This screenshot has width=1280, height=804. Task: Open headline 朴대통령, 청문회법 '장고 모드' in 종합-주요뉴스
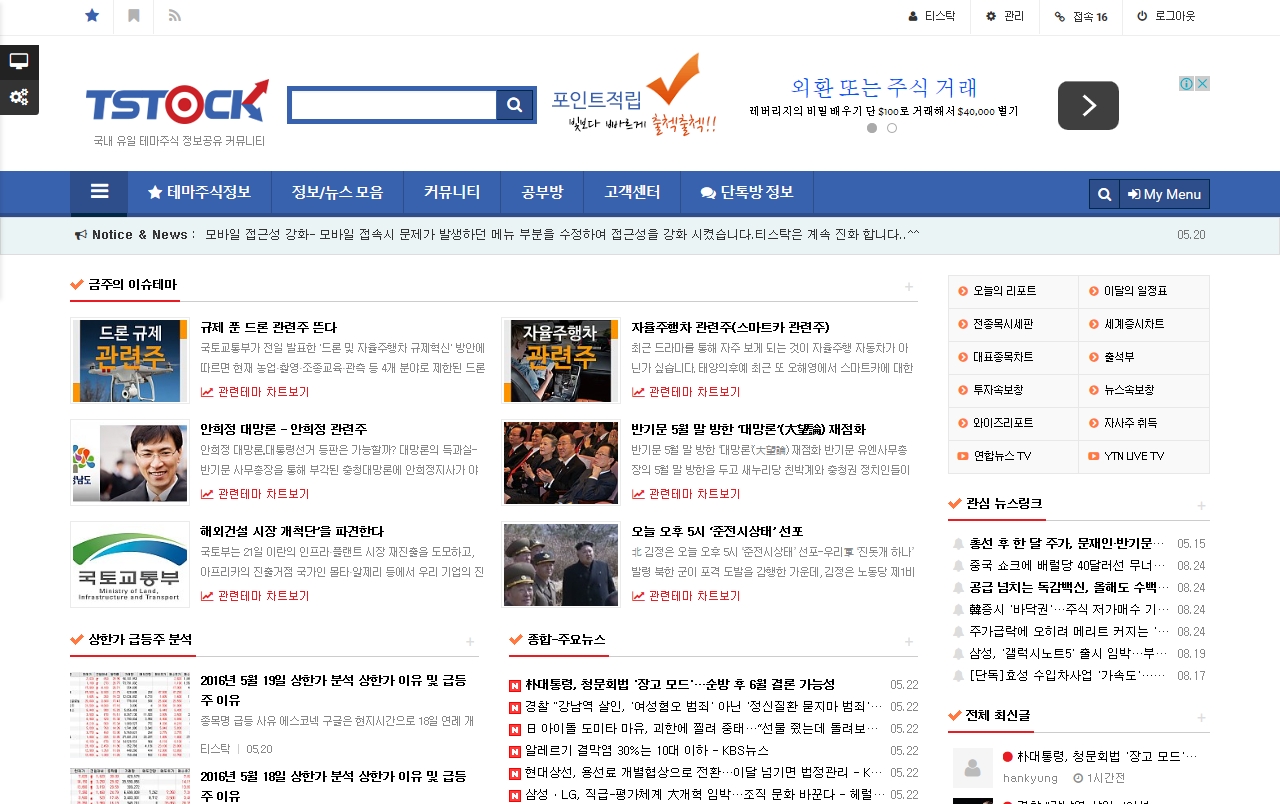click(680, 685)
